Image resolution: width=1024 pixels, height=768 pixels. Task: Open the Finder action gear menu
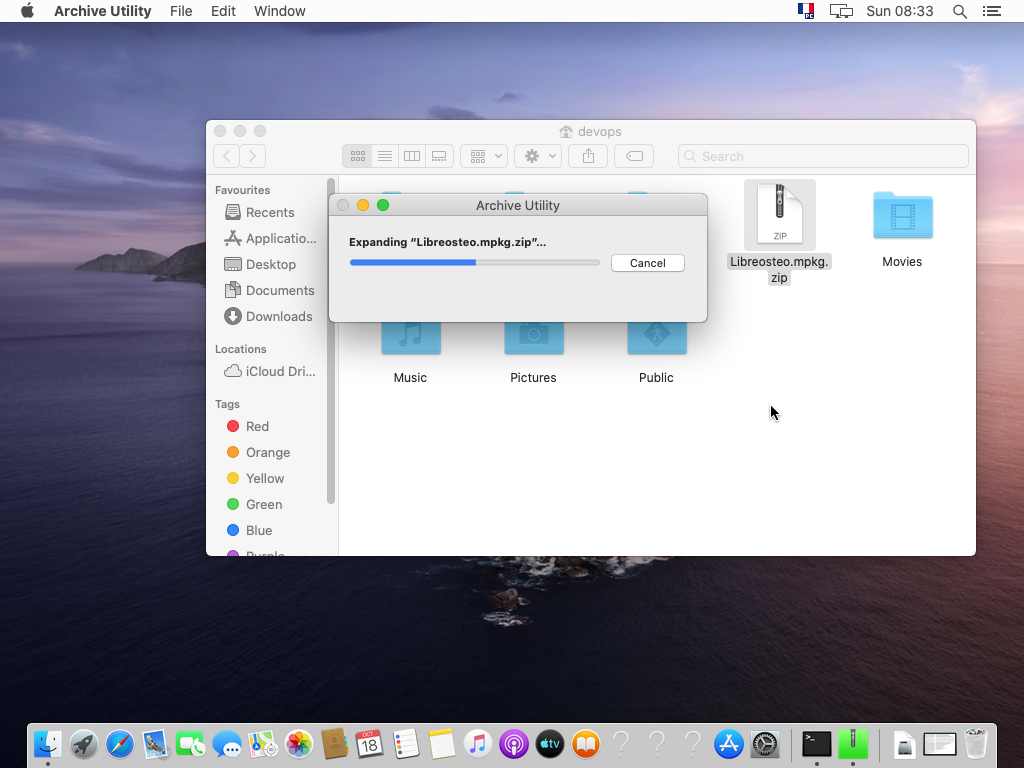(538, 156)
